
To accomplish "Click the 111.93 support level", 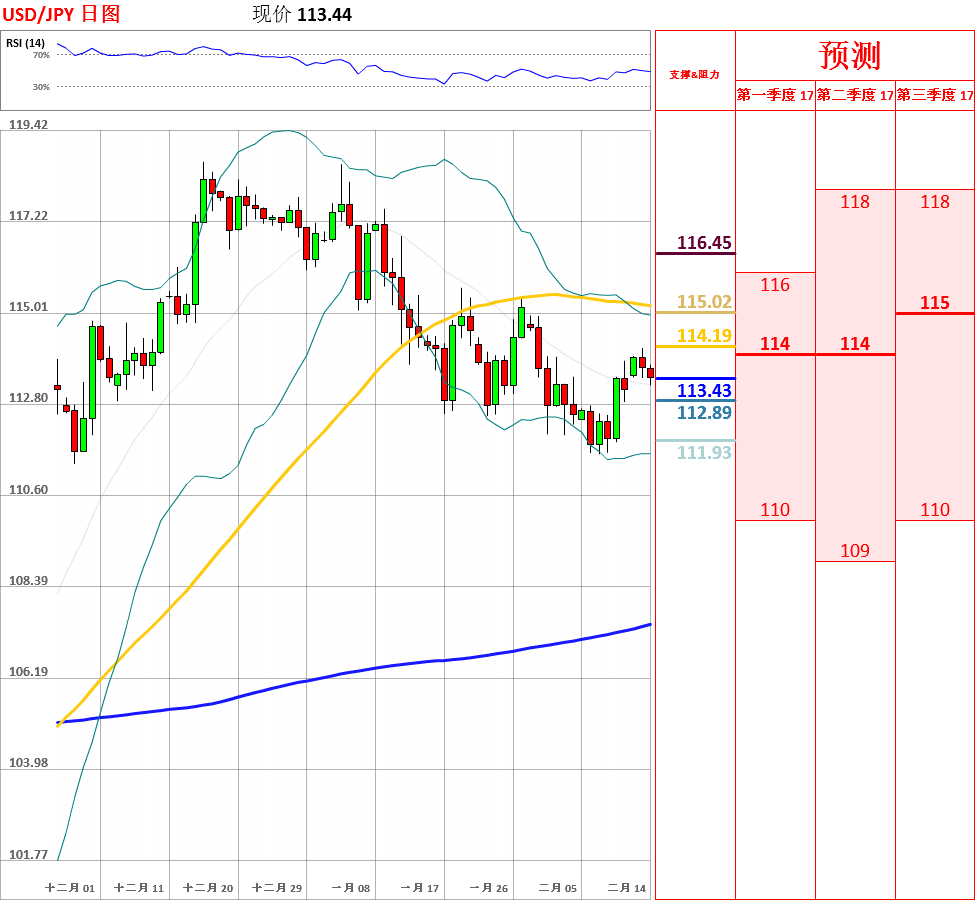I will tap(704, 452).
